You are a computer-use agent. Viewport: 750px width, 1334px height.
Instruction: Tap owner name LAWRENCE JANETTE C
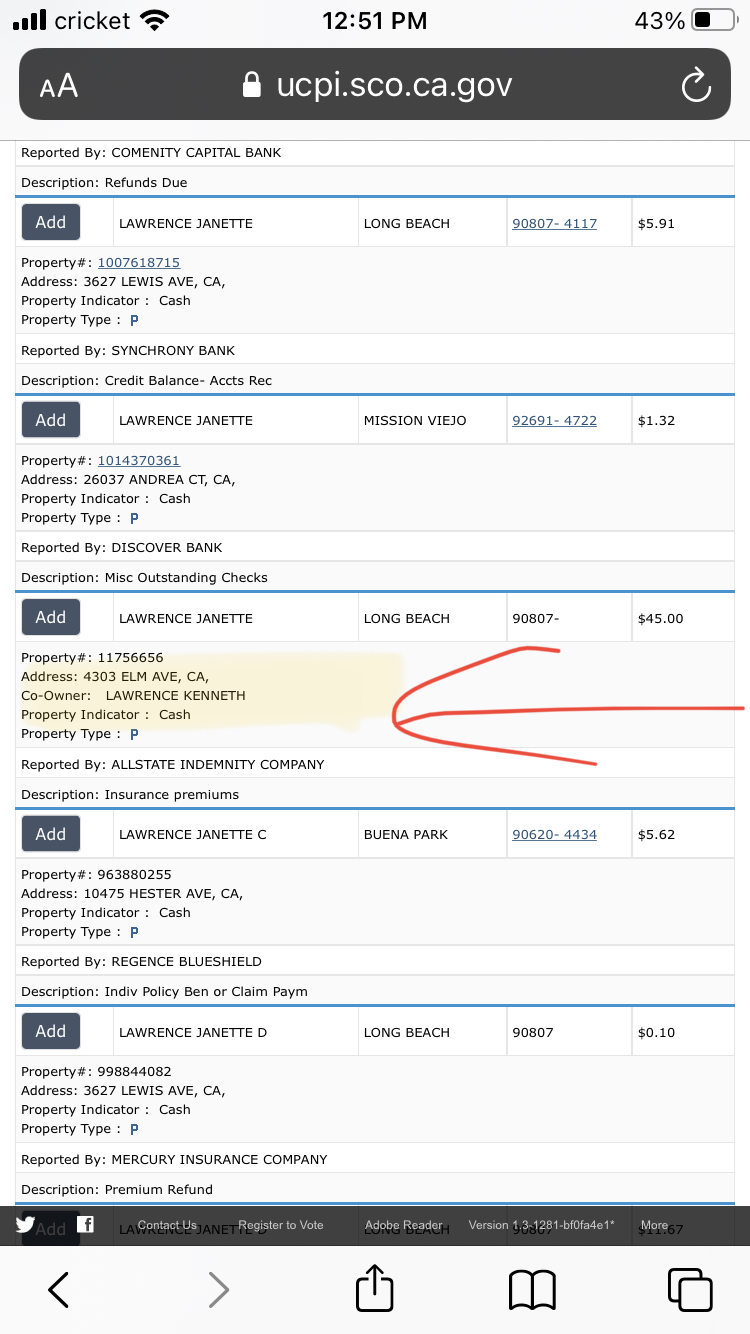point(193,834)
